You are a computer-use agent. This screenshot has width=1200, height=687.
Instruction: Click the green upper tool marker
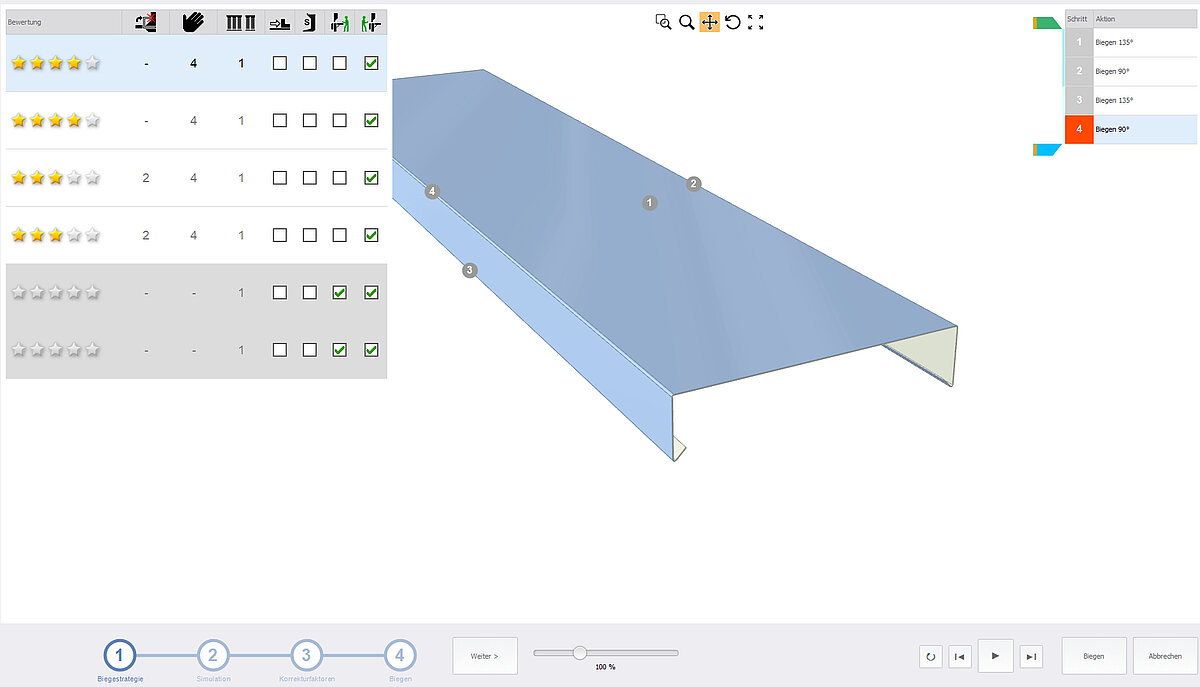pyautogui.click(x=1047, y=23)
